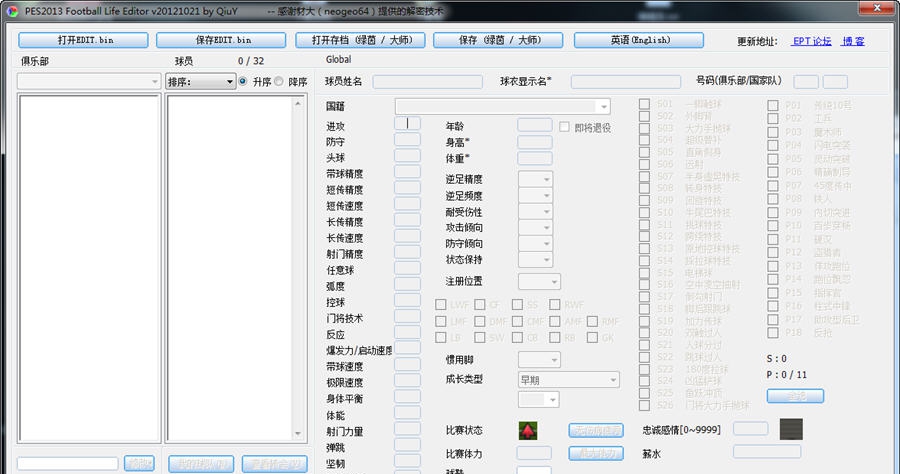Enable the CF position checkbox

tap(480, 305)
